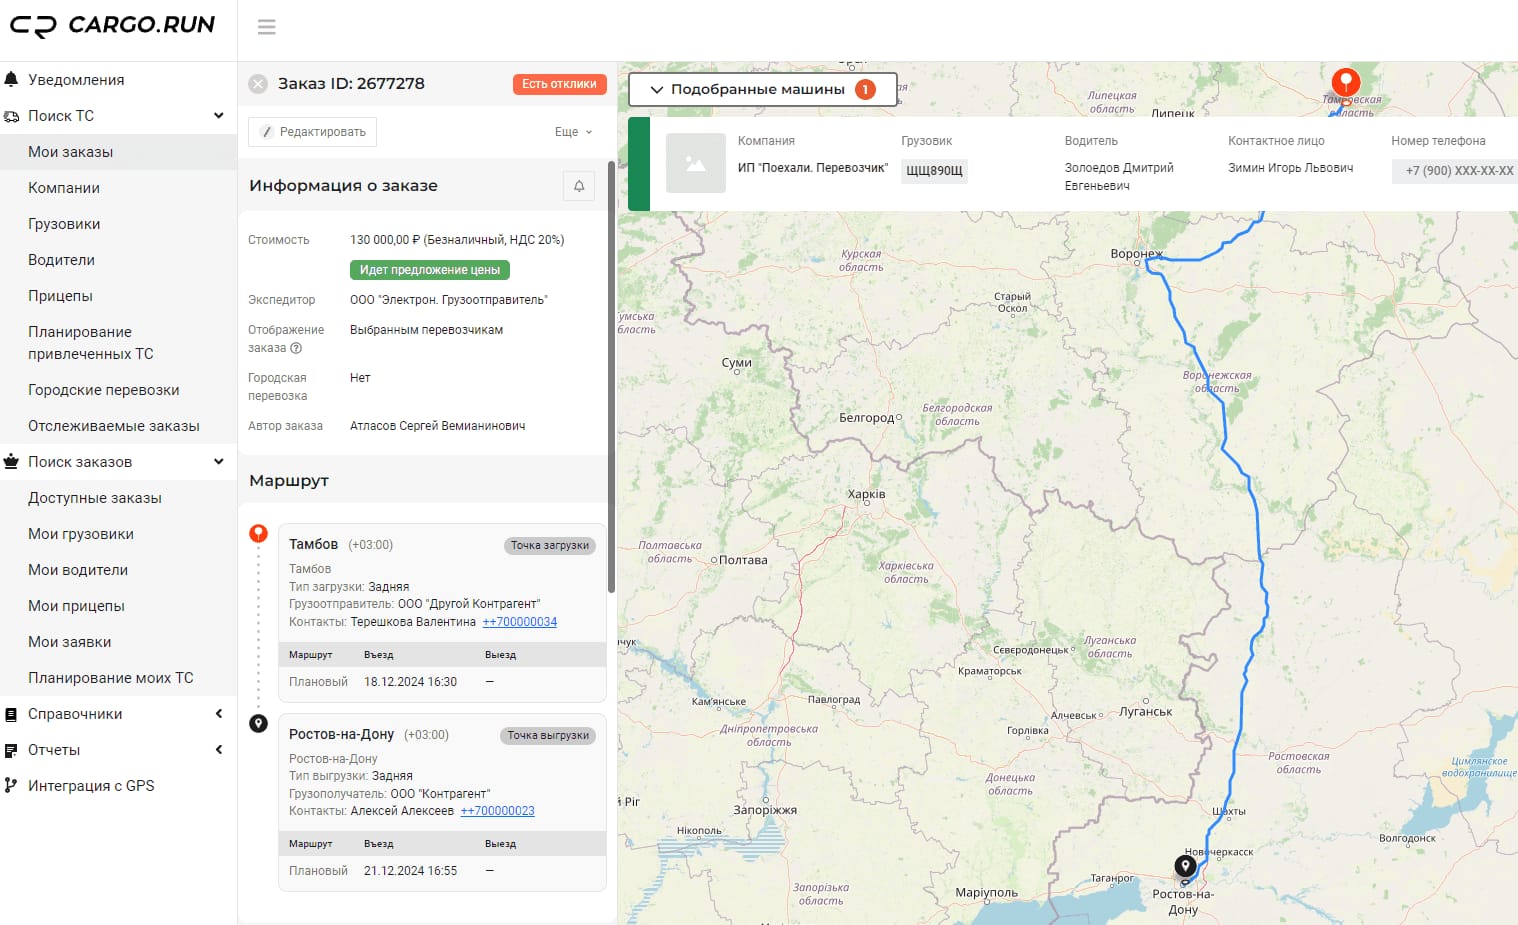Open Уведомления bell icon
Image resolution: width=1518 pixels, height=925 pixels.
point(11,79)
